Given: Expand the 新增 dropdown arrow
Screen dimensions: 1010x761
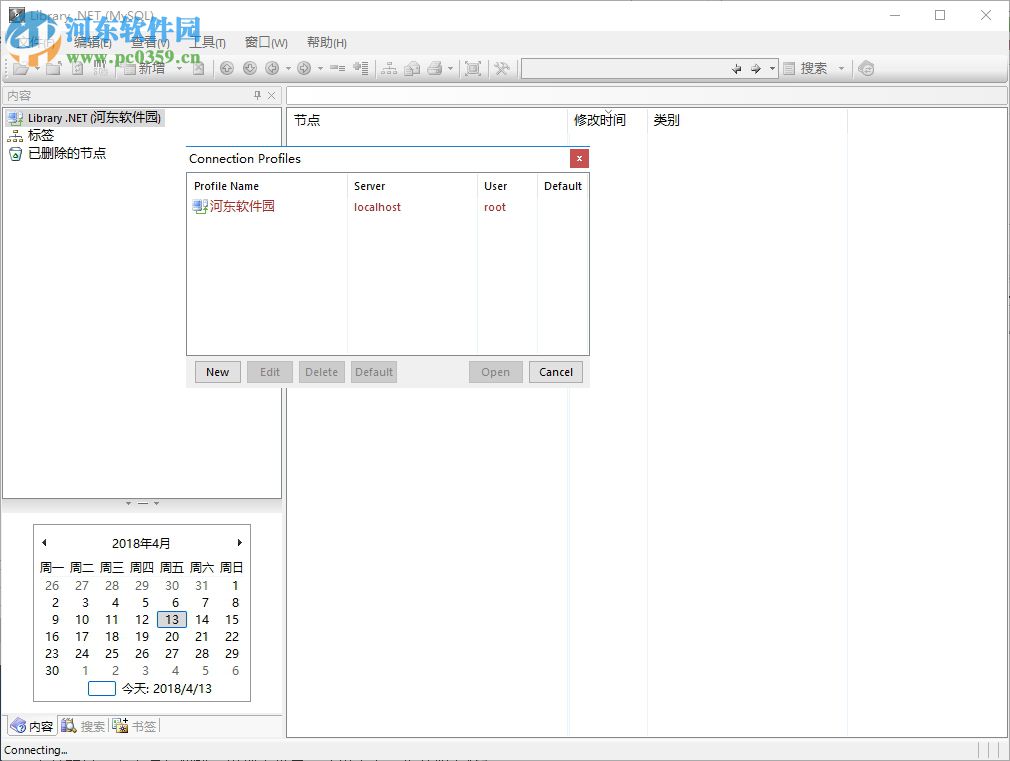Looking at the screenshot, I should point(179,68).
